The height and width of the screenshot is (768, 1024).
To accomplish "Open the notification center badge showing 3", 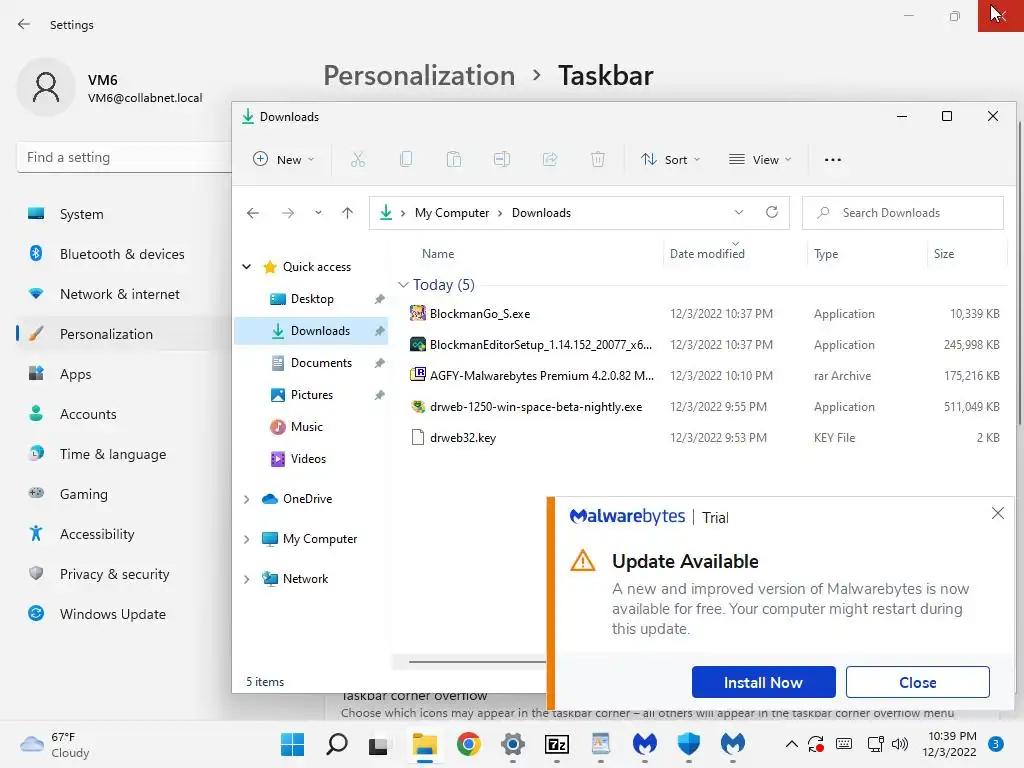I will click(x=996, y=744).
